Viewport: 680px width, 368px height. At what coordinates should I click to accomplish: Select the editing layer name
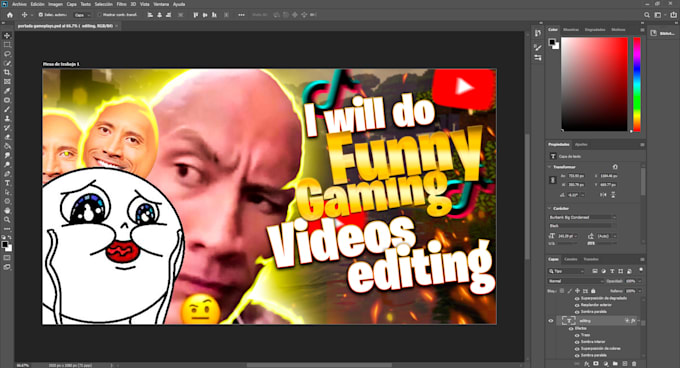point(585,321)
